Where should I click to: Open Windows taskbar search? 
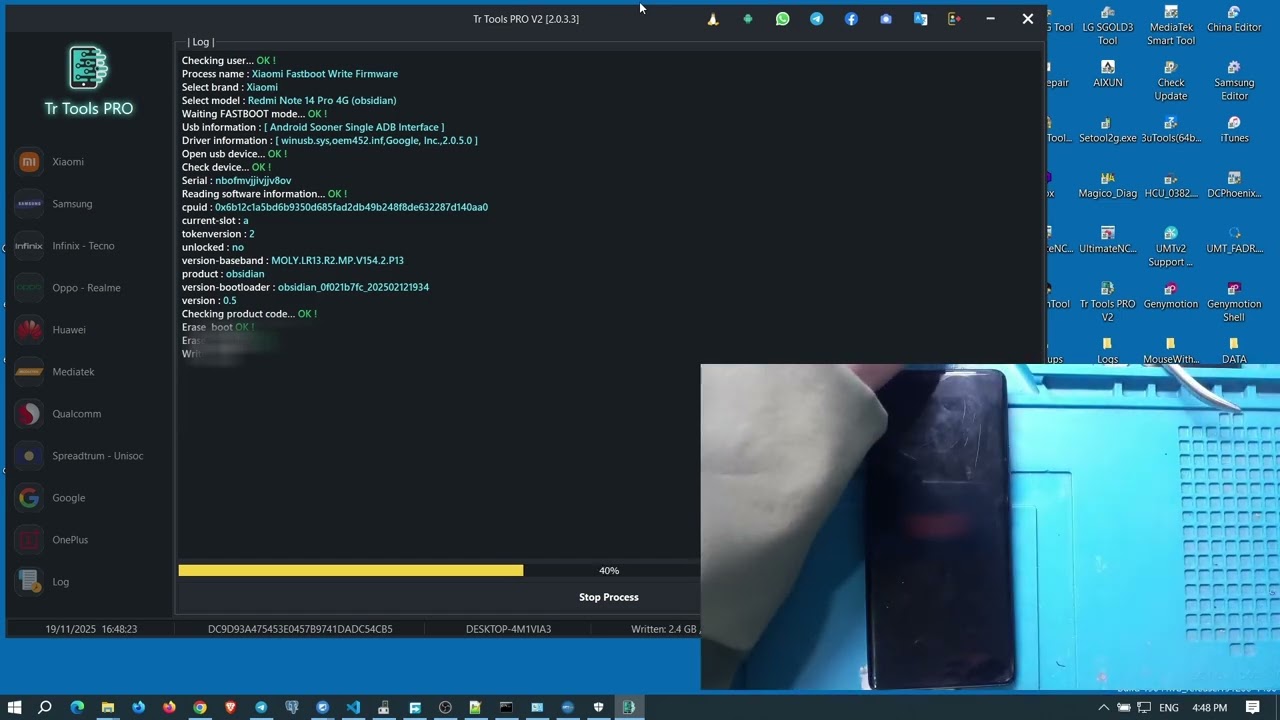coord(45,707)
